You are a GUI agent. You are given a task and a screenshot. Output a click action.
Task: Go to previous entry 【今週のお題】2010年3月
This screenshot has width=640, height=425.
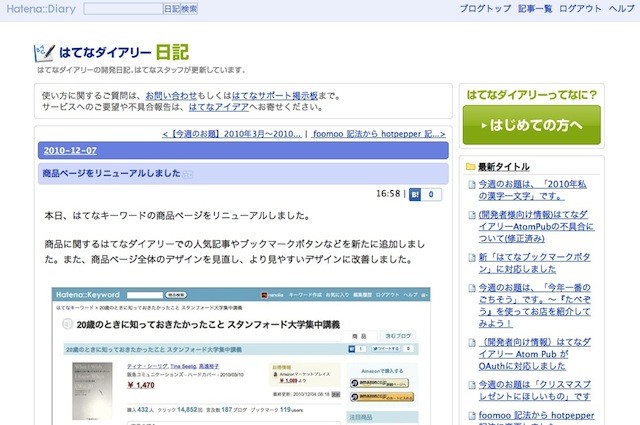click(232, 134)
